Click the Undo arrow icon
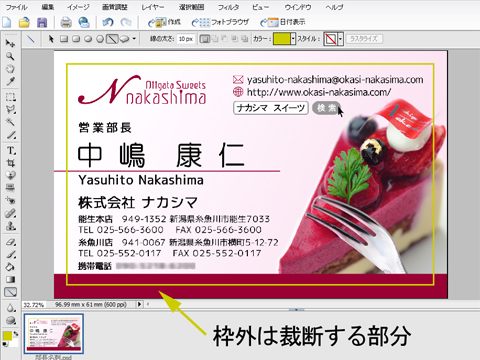 (x=108, y=22)
